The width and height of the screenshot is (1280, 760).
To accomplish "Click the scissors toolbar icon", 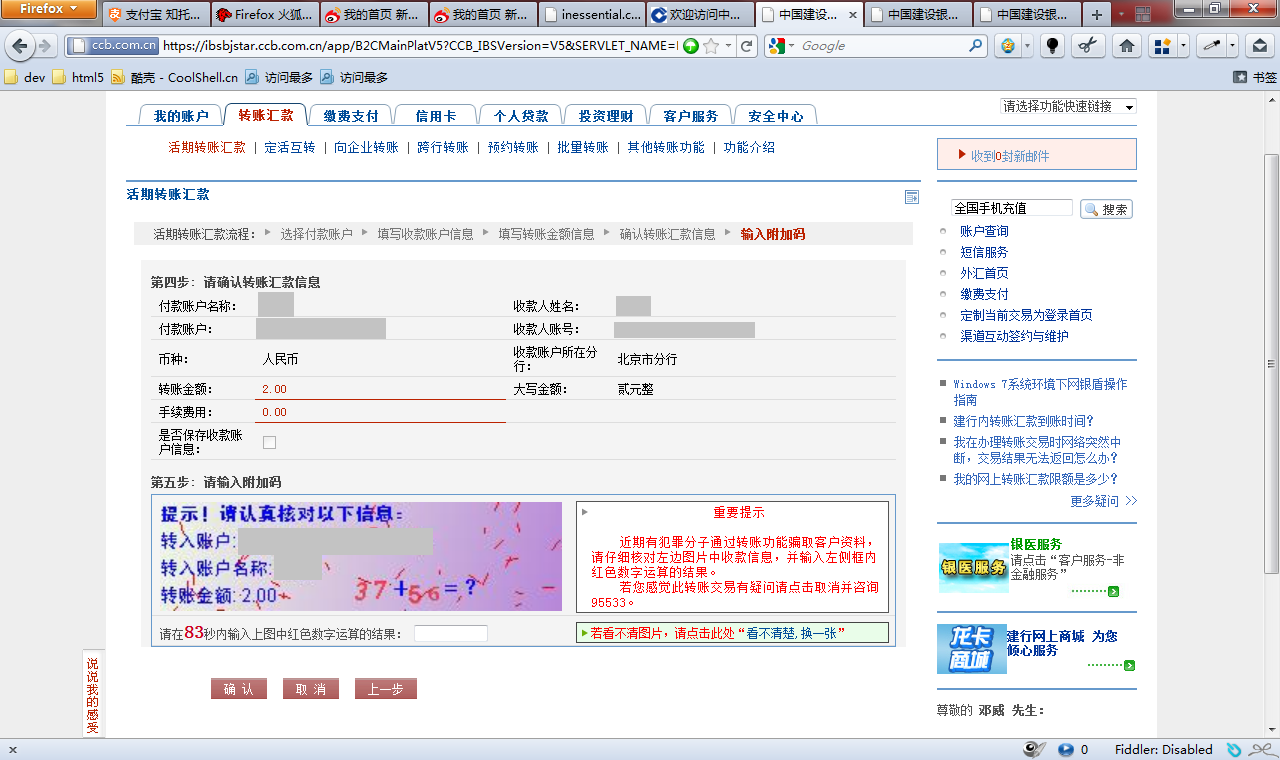I will [1089, 46].
